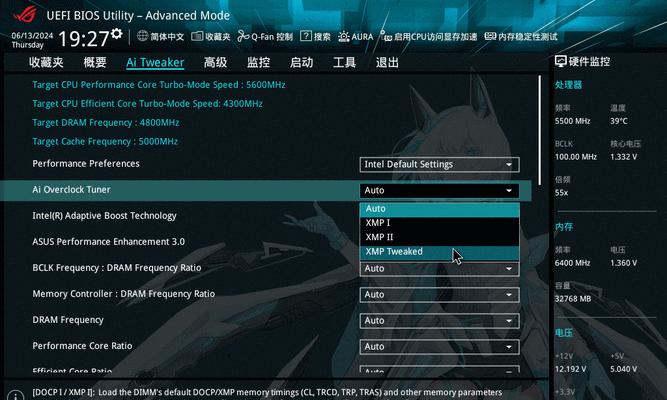The image size is (667, 400).
Task: Click the gear icon beside clock
Action: [117, 34]
